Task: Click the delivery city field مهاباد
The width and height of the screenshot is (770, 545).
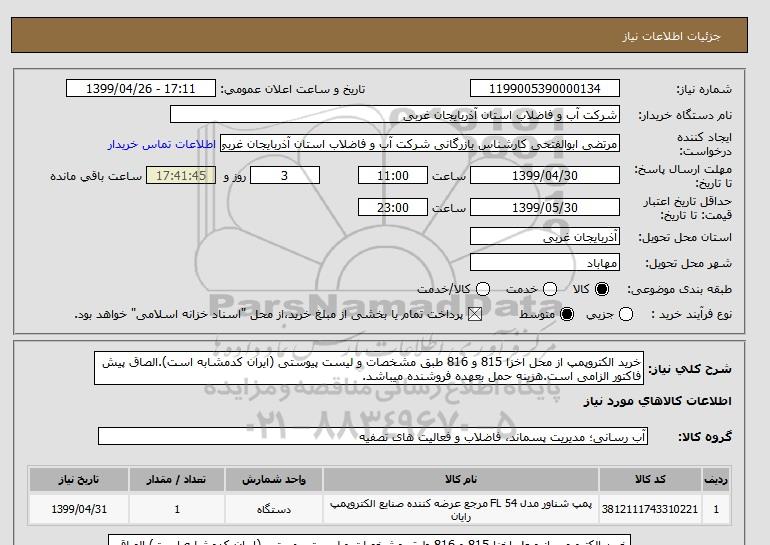Action: 545,263
